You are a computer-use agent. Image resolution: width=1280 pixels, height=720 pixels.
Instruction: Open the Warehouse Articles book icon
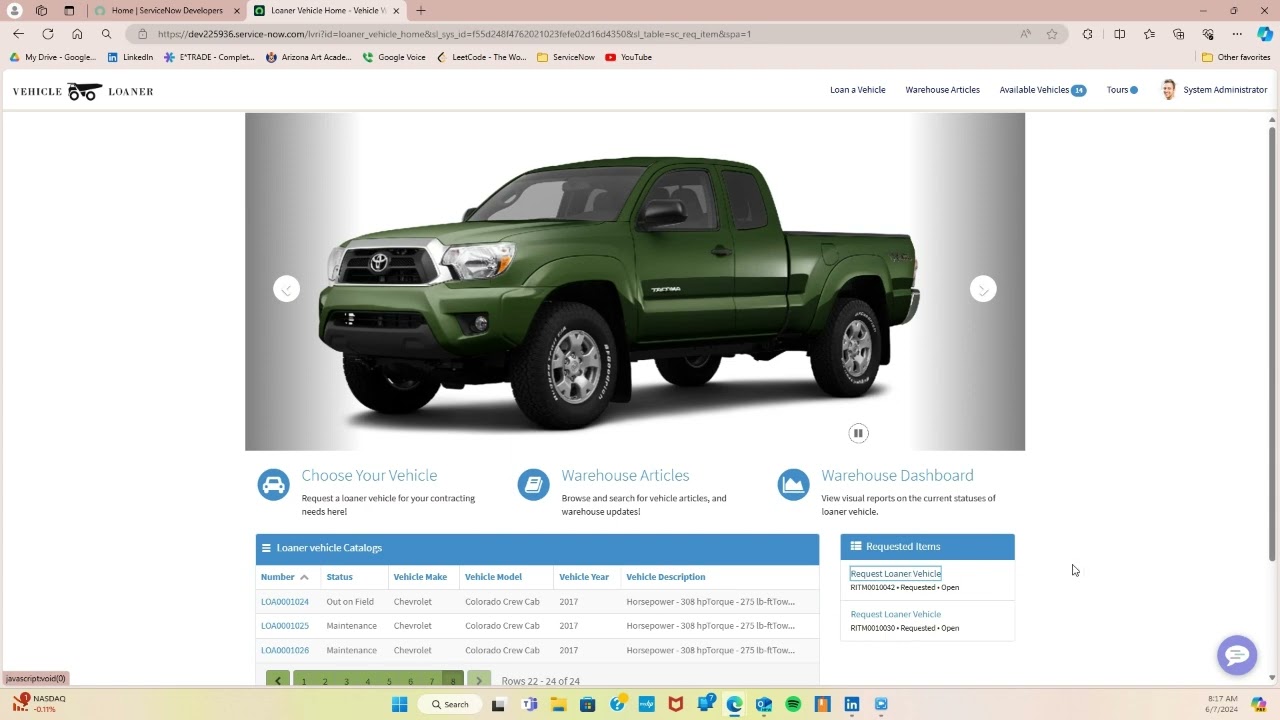tap(533, 485)
